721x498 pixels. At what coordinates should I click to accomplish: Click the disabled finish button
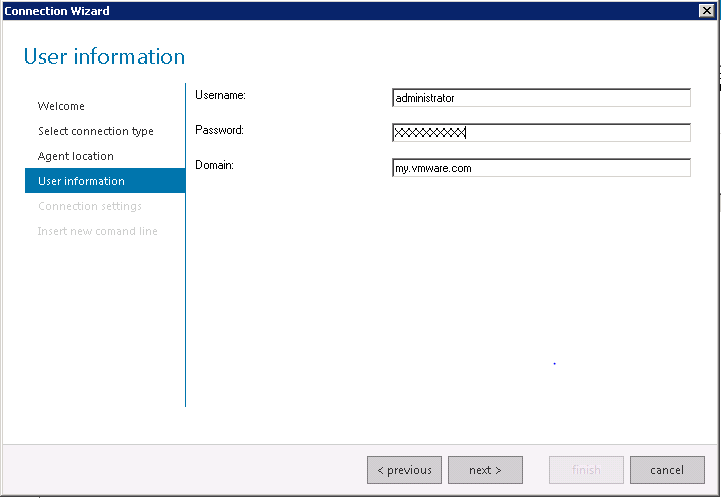586,470
